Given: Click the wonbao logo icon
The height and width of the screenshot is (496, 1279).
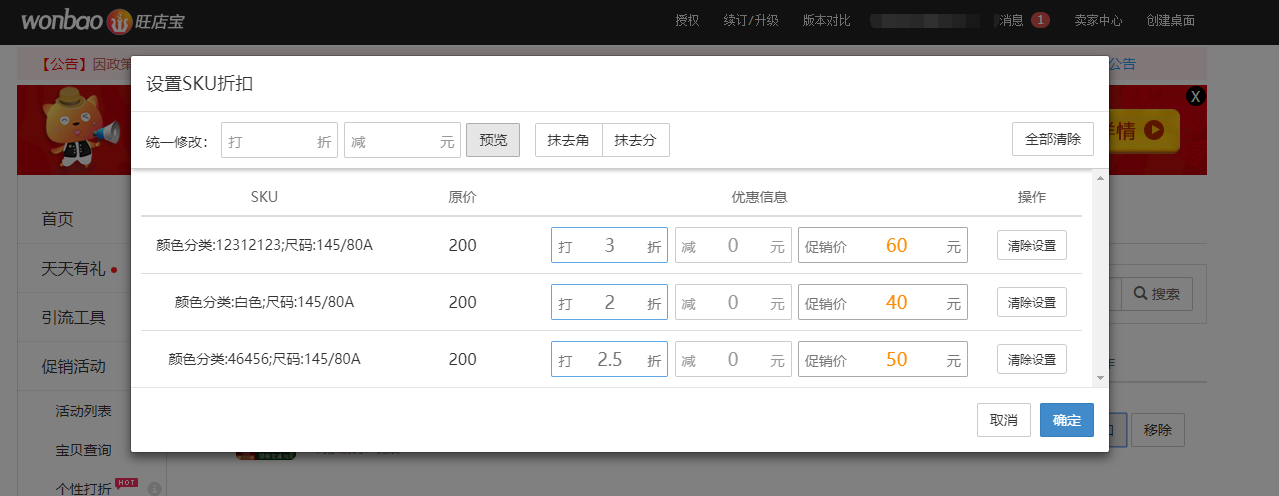Looking at the screenshot, I should coord(119,21).
